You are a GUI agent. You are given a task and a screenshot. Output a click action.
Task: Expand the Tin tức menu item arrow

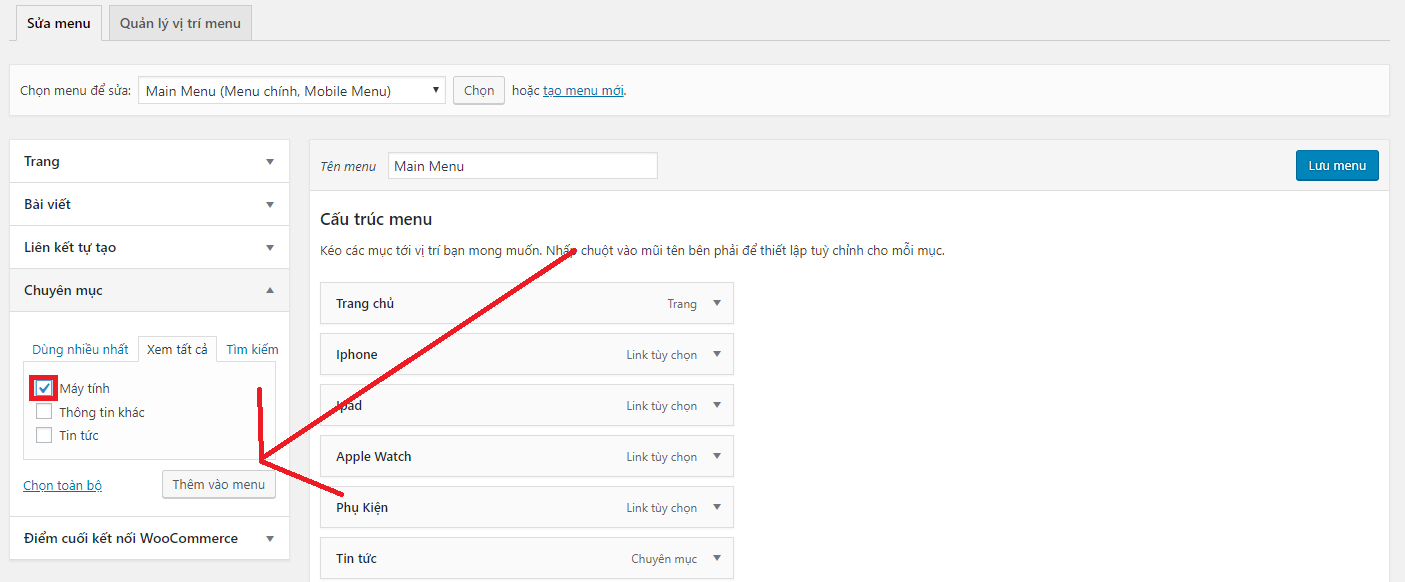[716, 558]
